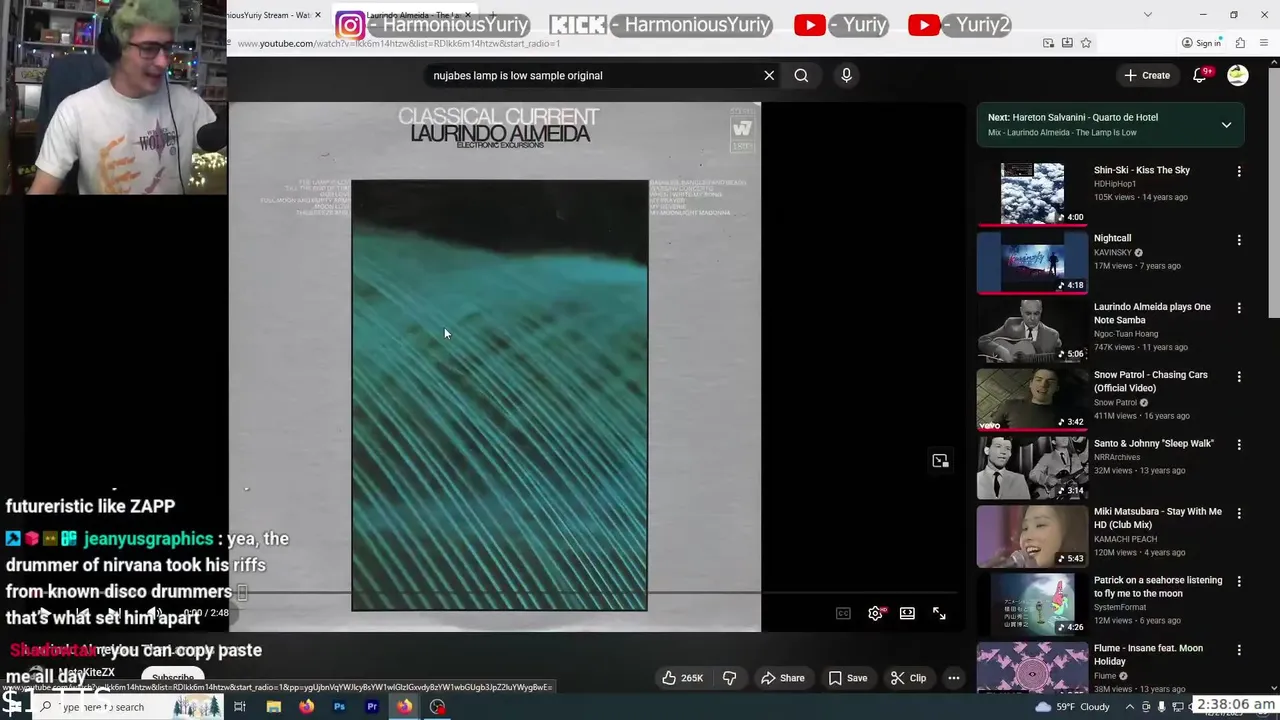The image size is (1280, 720).
Task: Open options for Shin-Ski Kiss The Sky
Action: pyautogui.click(x=1239, y=172)
